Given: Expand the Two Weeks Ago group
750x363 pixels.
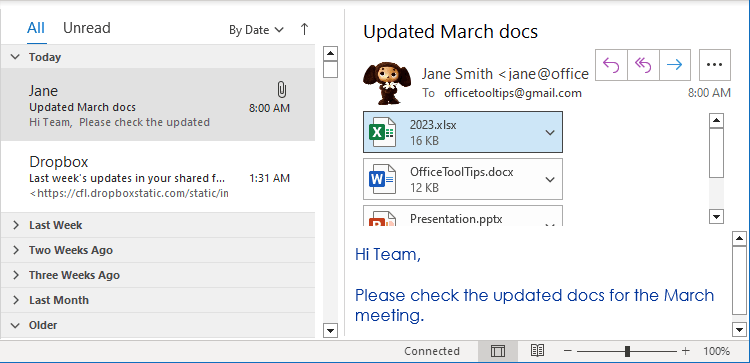Looking at the screenshot, I should (x=16, y=250).
